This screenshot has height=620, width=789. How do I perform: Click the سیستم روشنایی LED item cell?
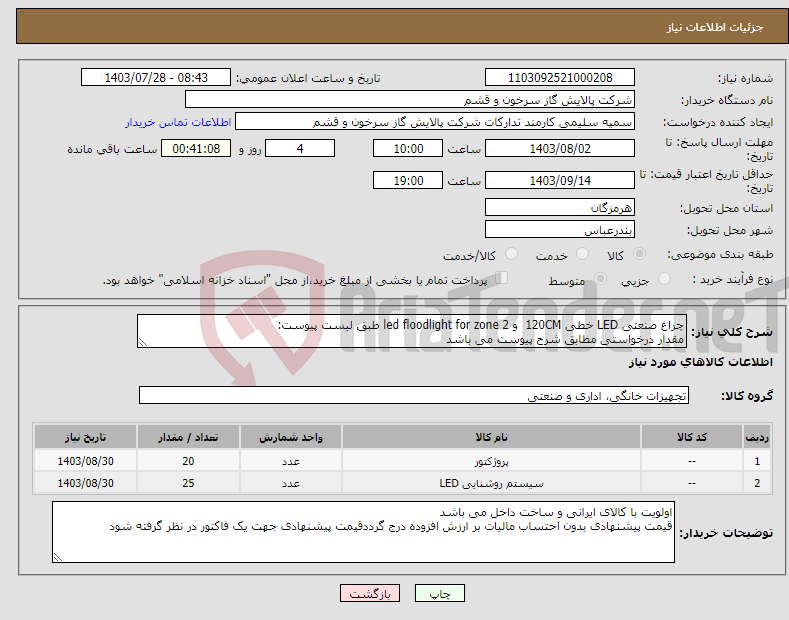491,483
